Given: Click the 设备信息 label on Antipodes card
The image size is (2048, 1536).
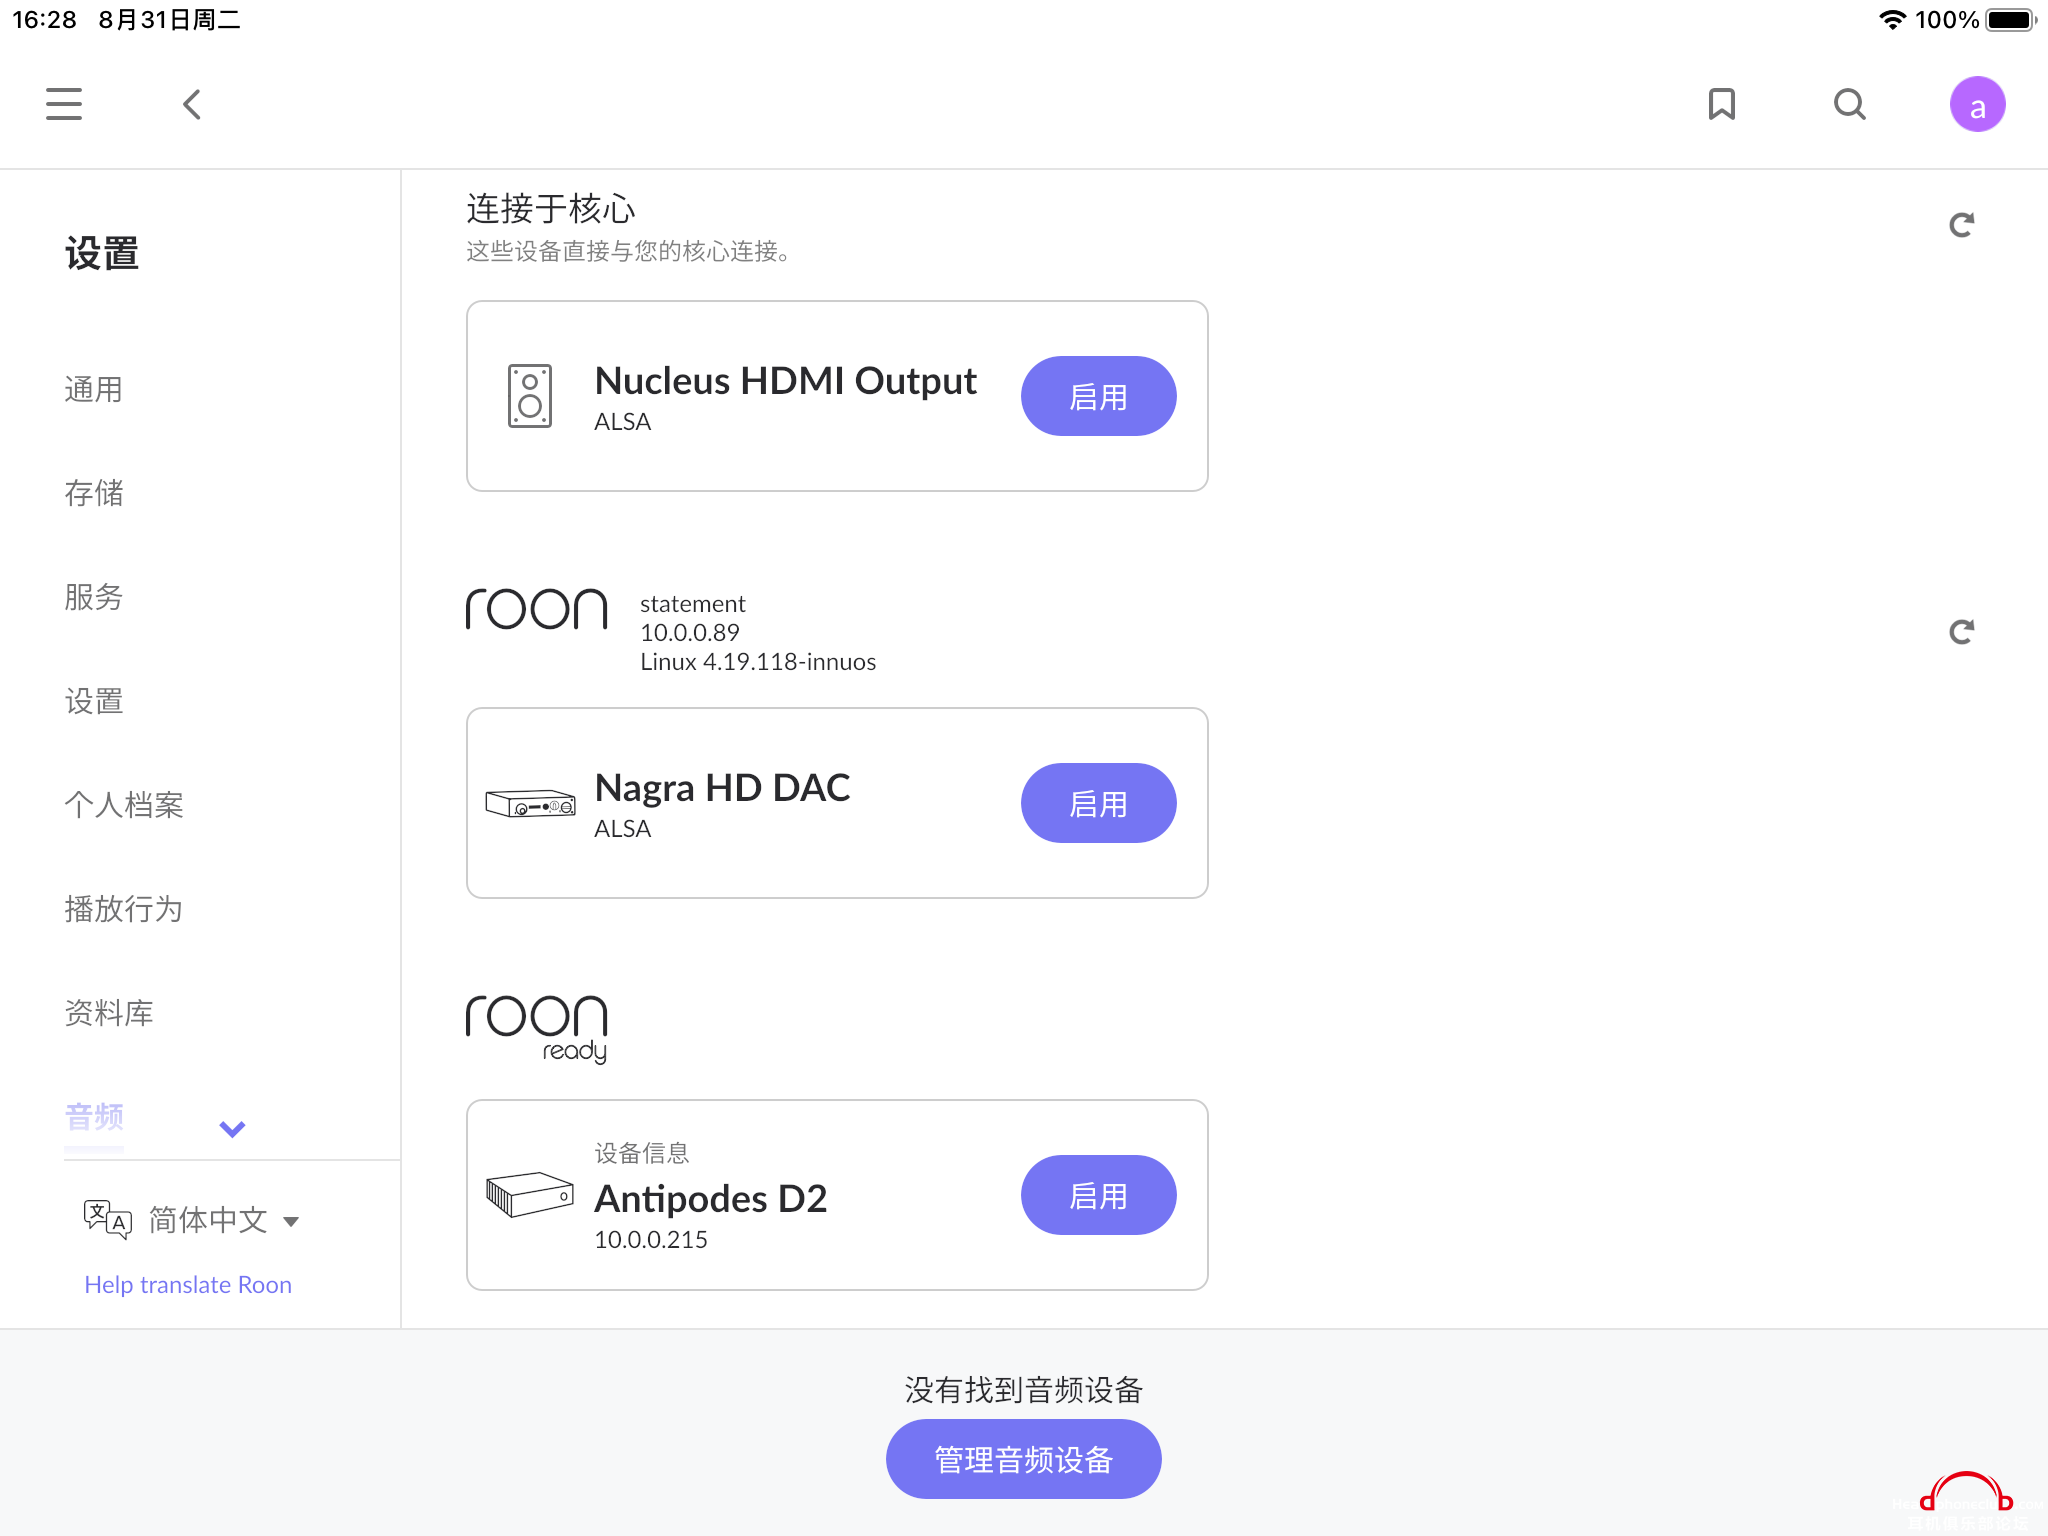Looking at the screenshot, I should (642, 1153).
